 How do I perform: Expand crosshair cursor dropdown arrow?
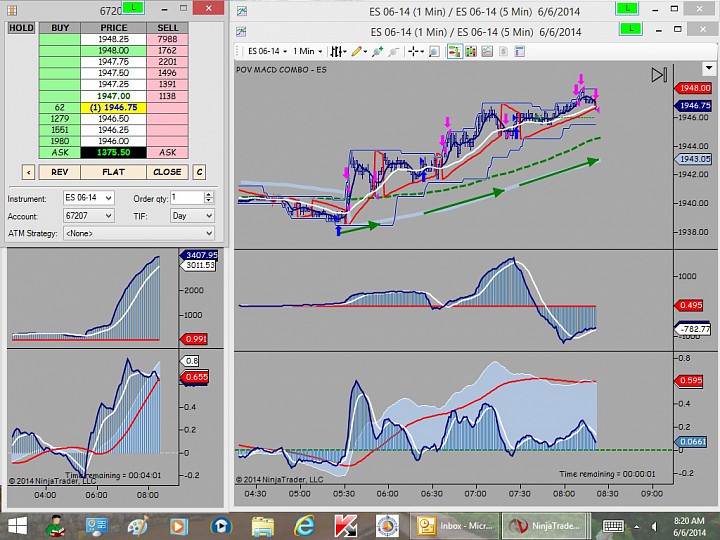422,52
